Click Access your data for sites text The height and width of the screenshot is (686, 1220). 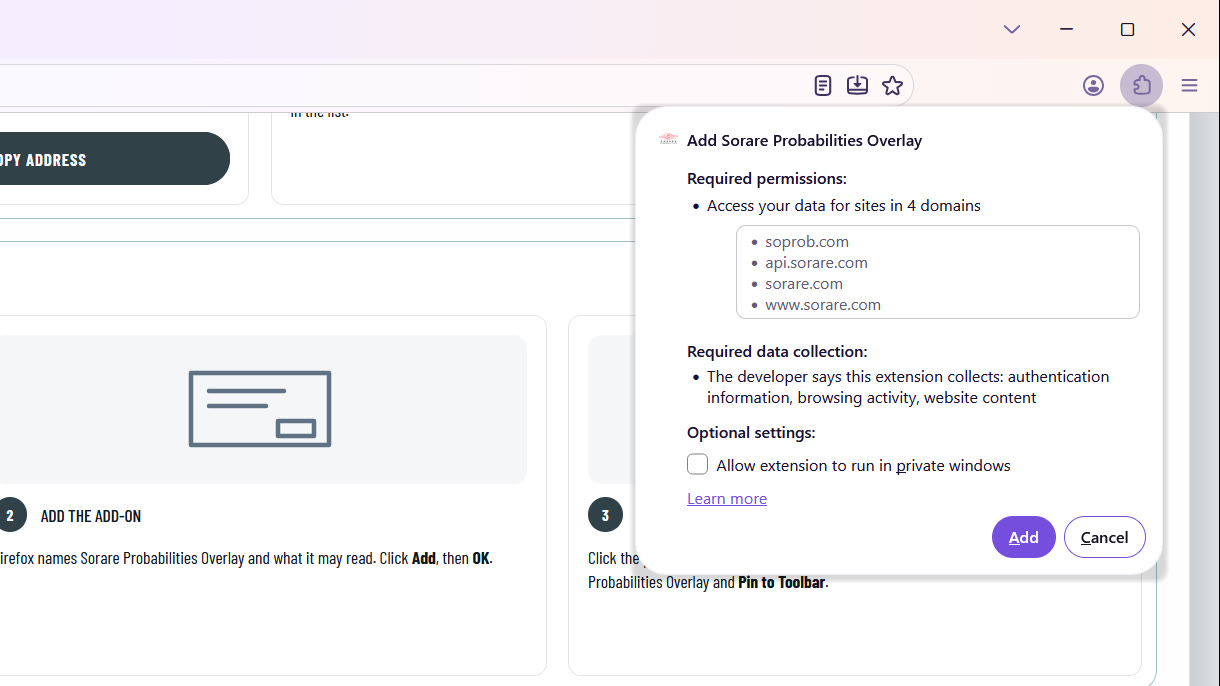coord(844,206)
